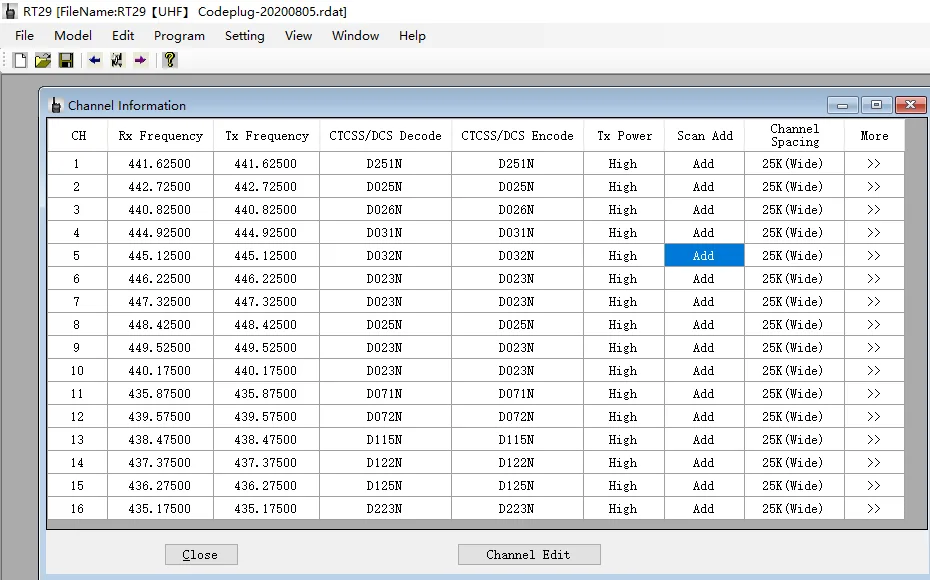Select Tx Power High for channel 14

pos(623,463)
